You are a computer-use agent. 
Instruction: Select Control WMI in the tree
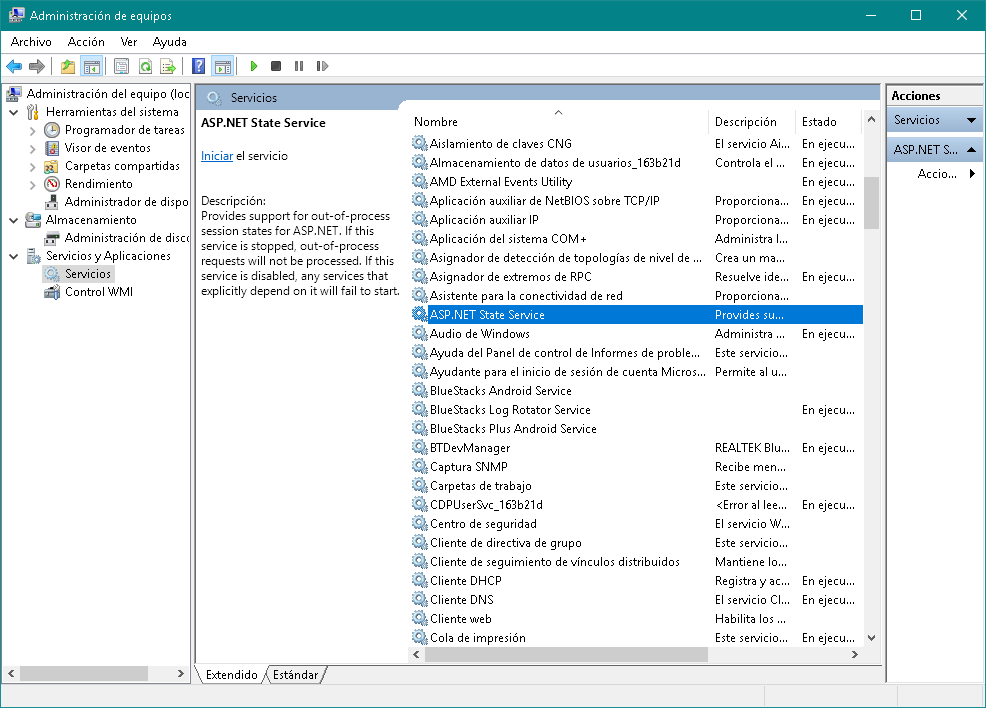98,292
